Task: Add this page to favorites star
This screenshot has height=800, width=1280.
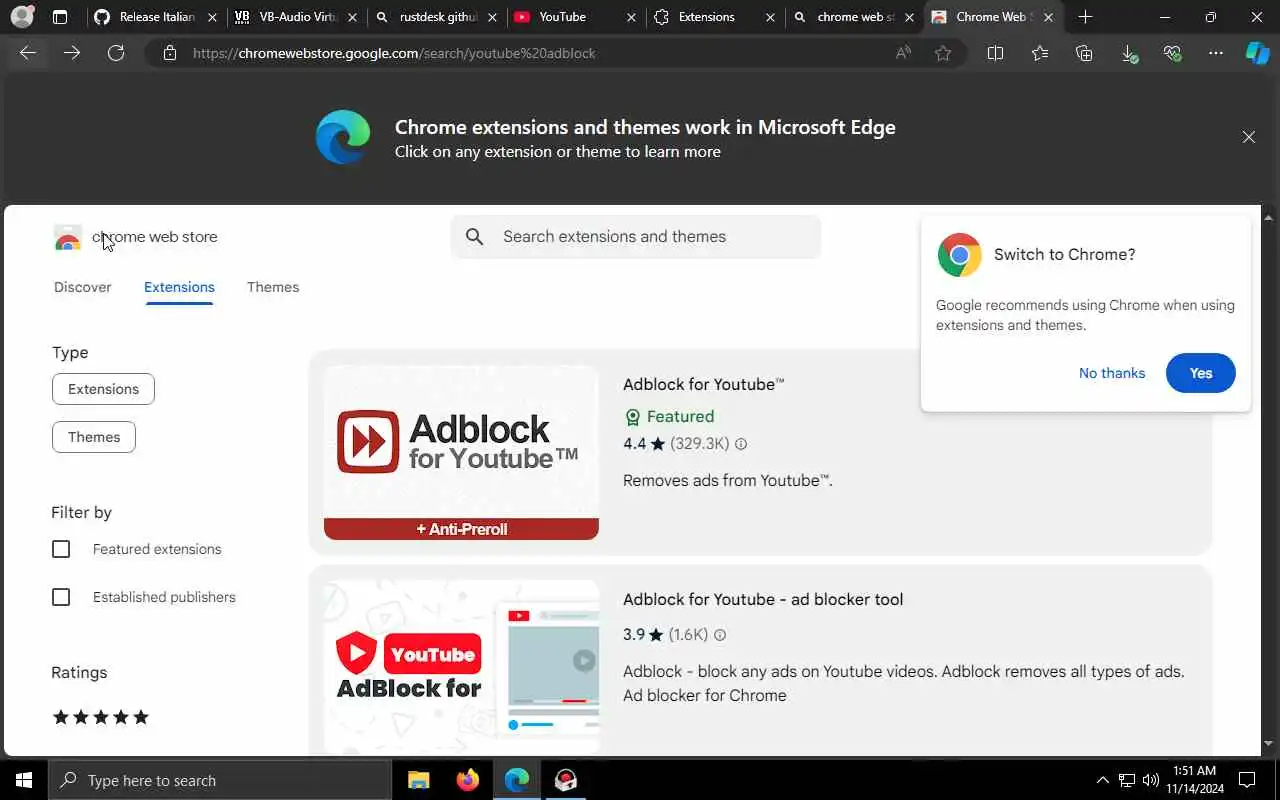Action: coord(943,53)
